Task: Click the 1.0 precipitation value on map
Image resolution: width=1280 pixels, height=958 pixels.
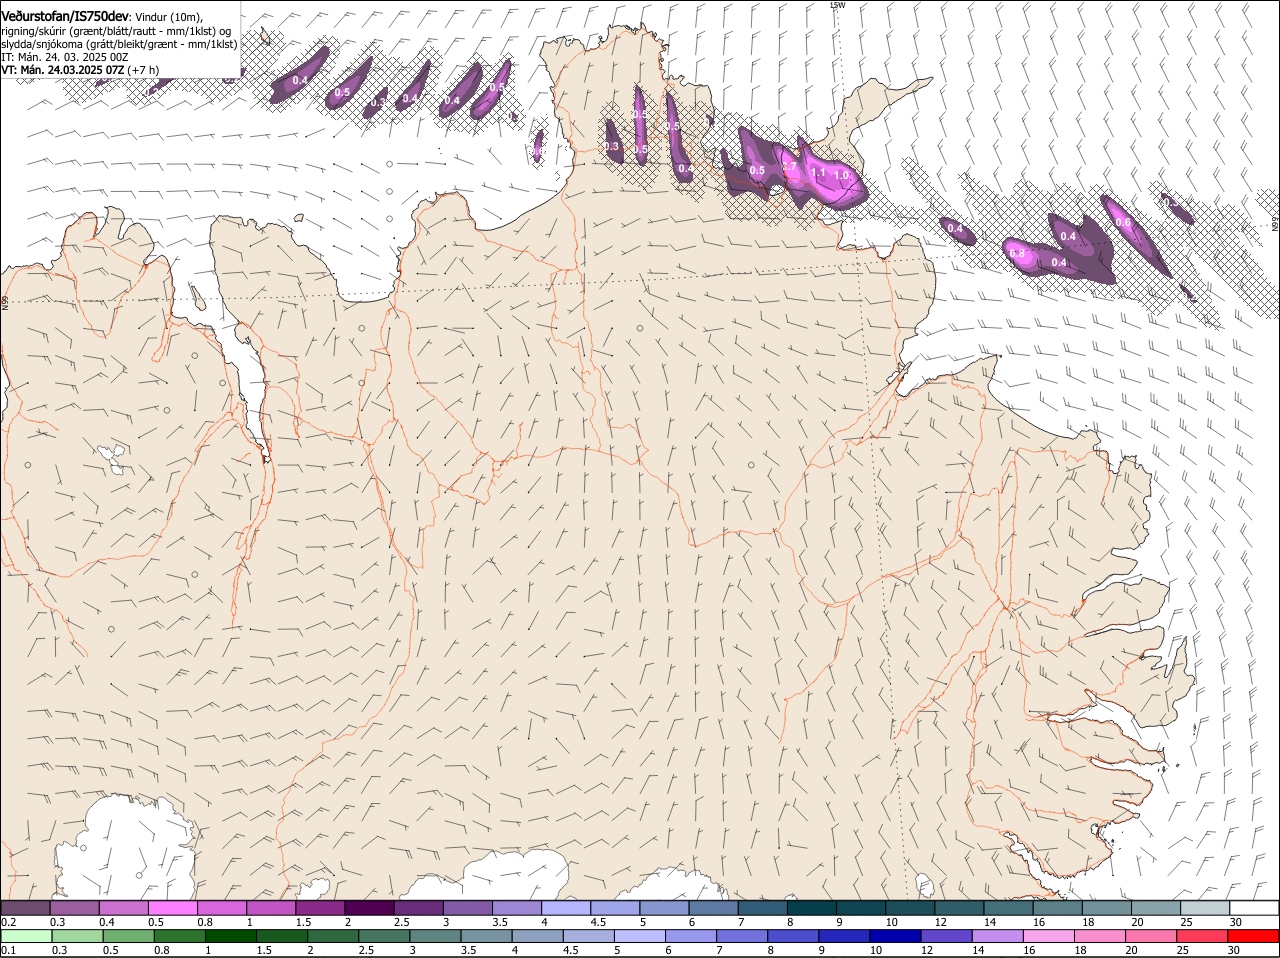Action: [x=842, y=175]
